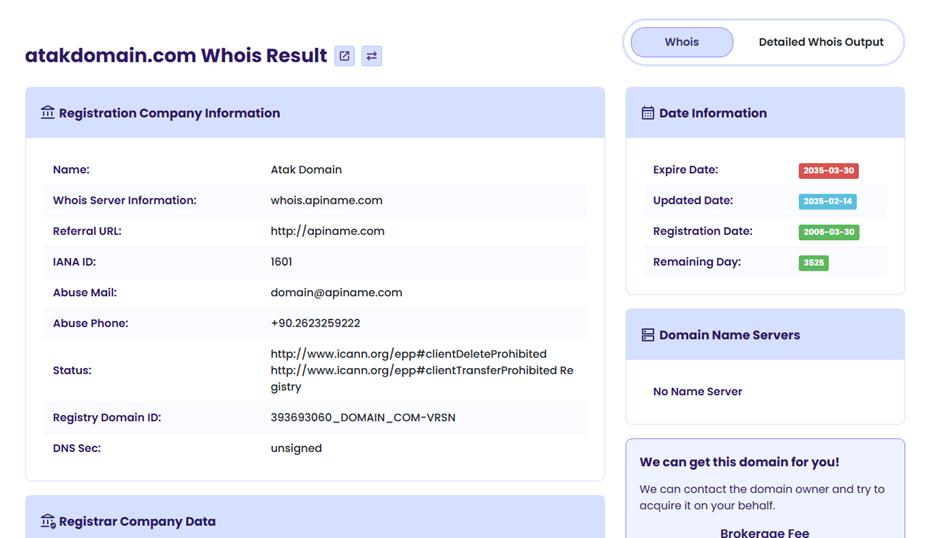The height and width of the screenshot is (538, 940).
Task: Click the calendar icon for Date Information
Action: tap(647, 113)
